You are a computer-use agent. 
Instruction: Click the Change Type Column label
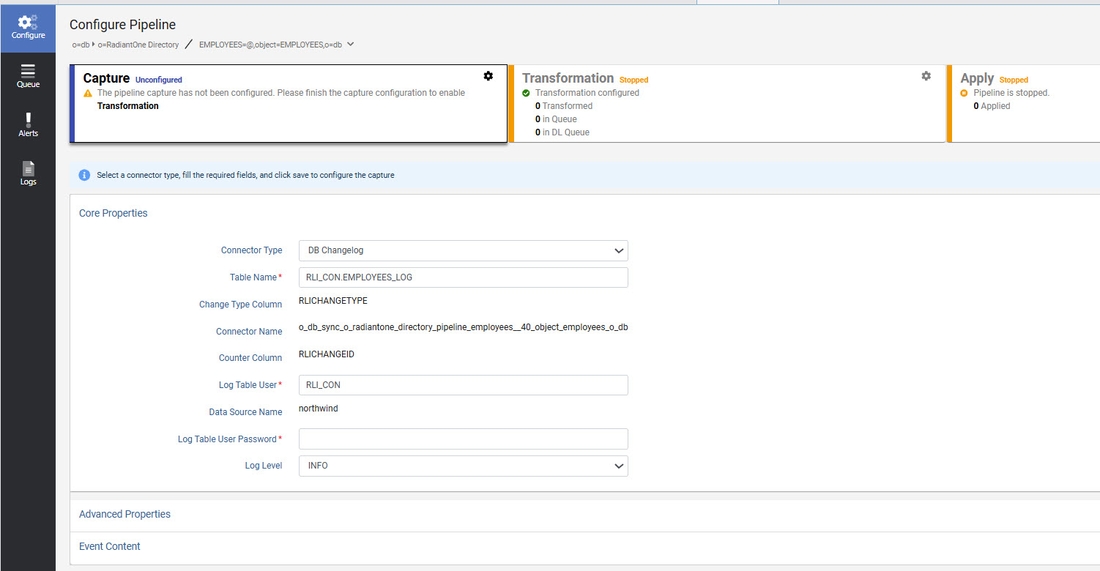240,304
